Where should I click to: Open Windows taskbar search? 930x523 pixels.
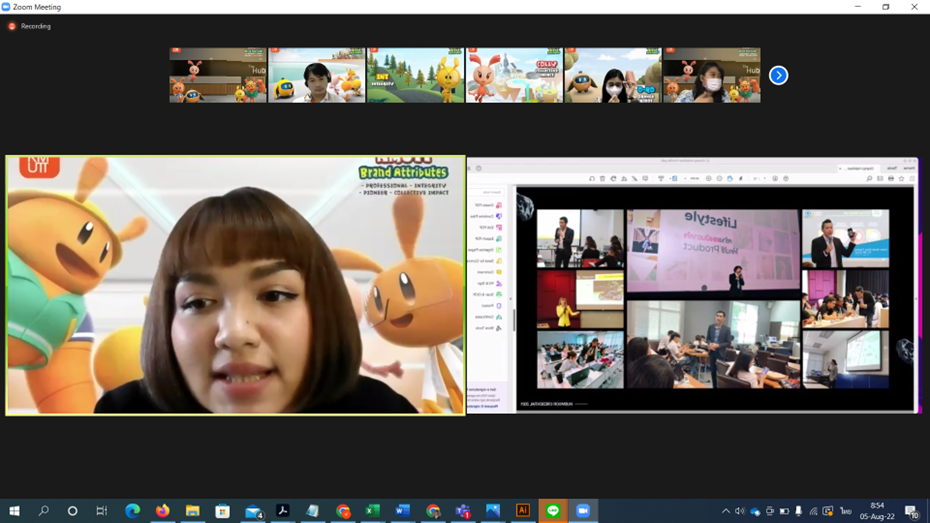[x=43, y=511]
